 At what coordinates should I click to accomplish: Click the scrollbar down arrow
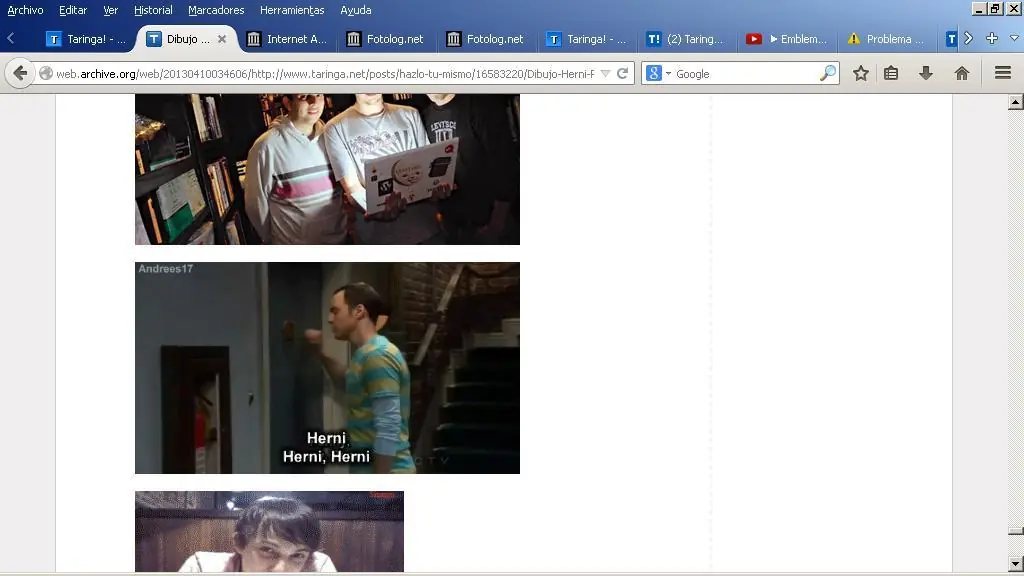point(1015,564)
